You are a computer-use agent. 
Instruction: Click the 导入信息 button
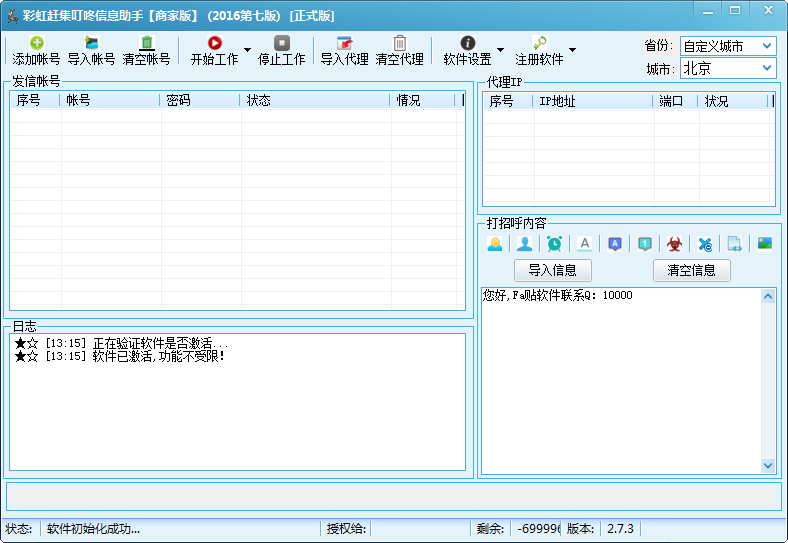coord(552,270)
